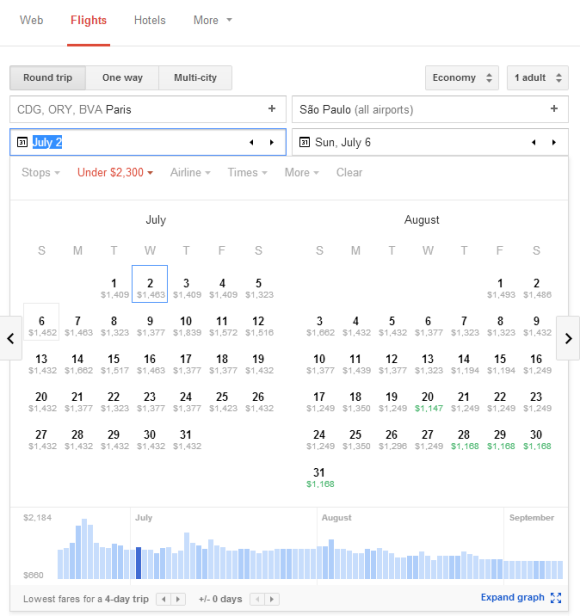Show next months with the right calendar chevron
The height and width of the screenshot is (616, 580).
pos(568,338)
